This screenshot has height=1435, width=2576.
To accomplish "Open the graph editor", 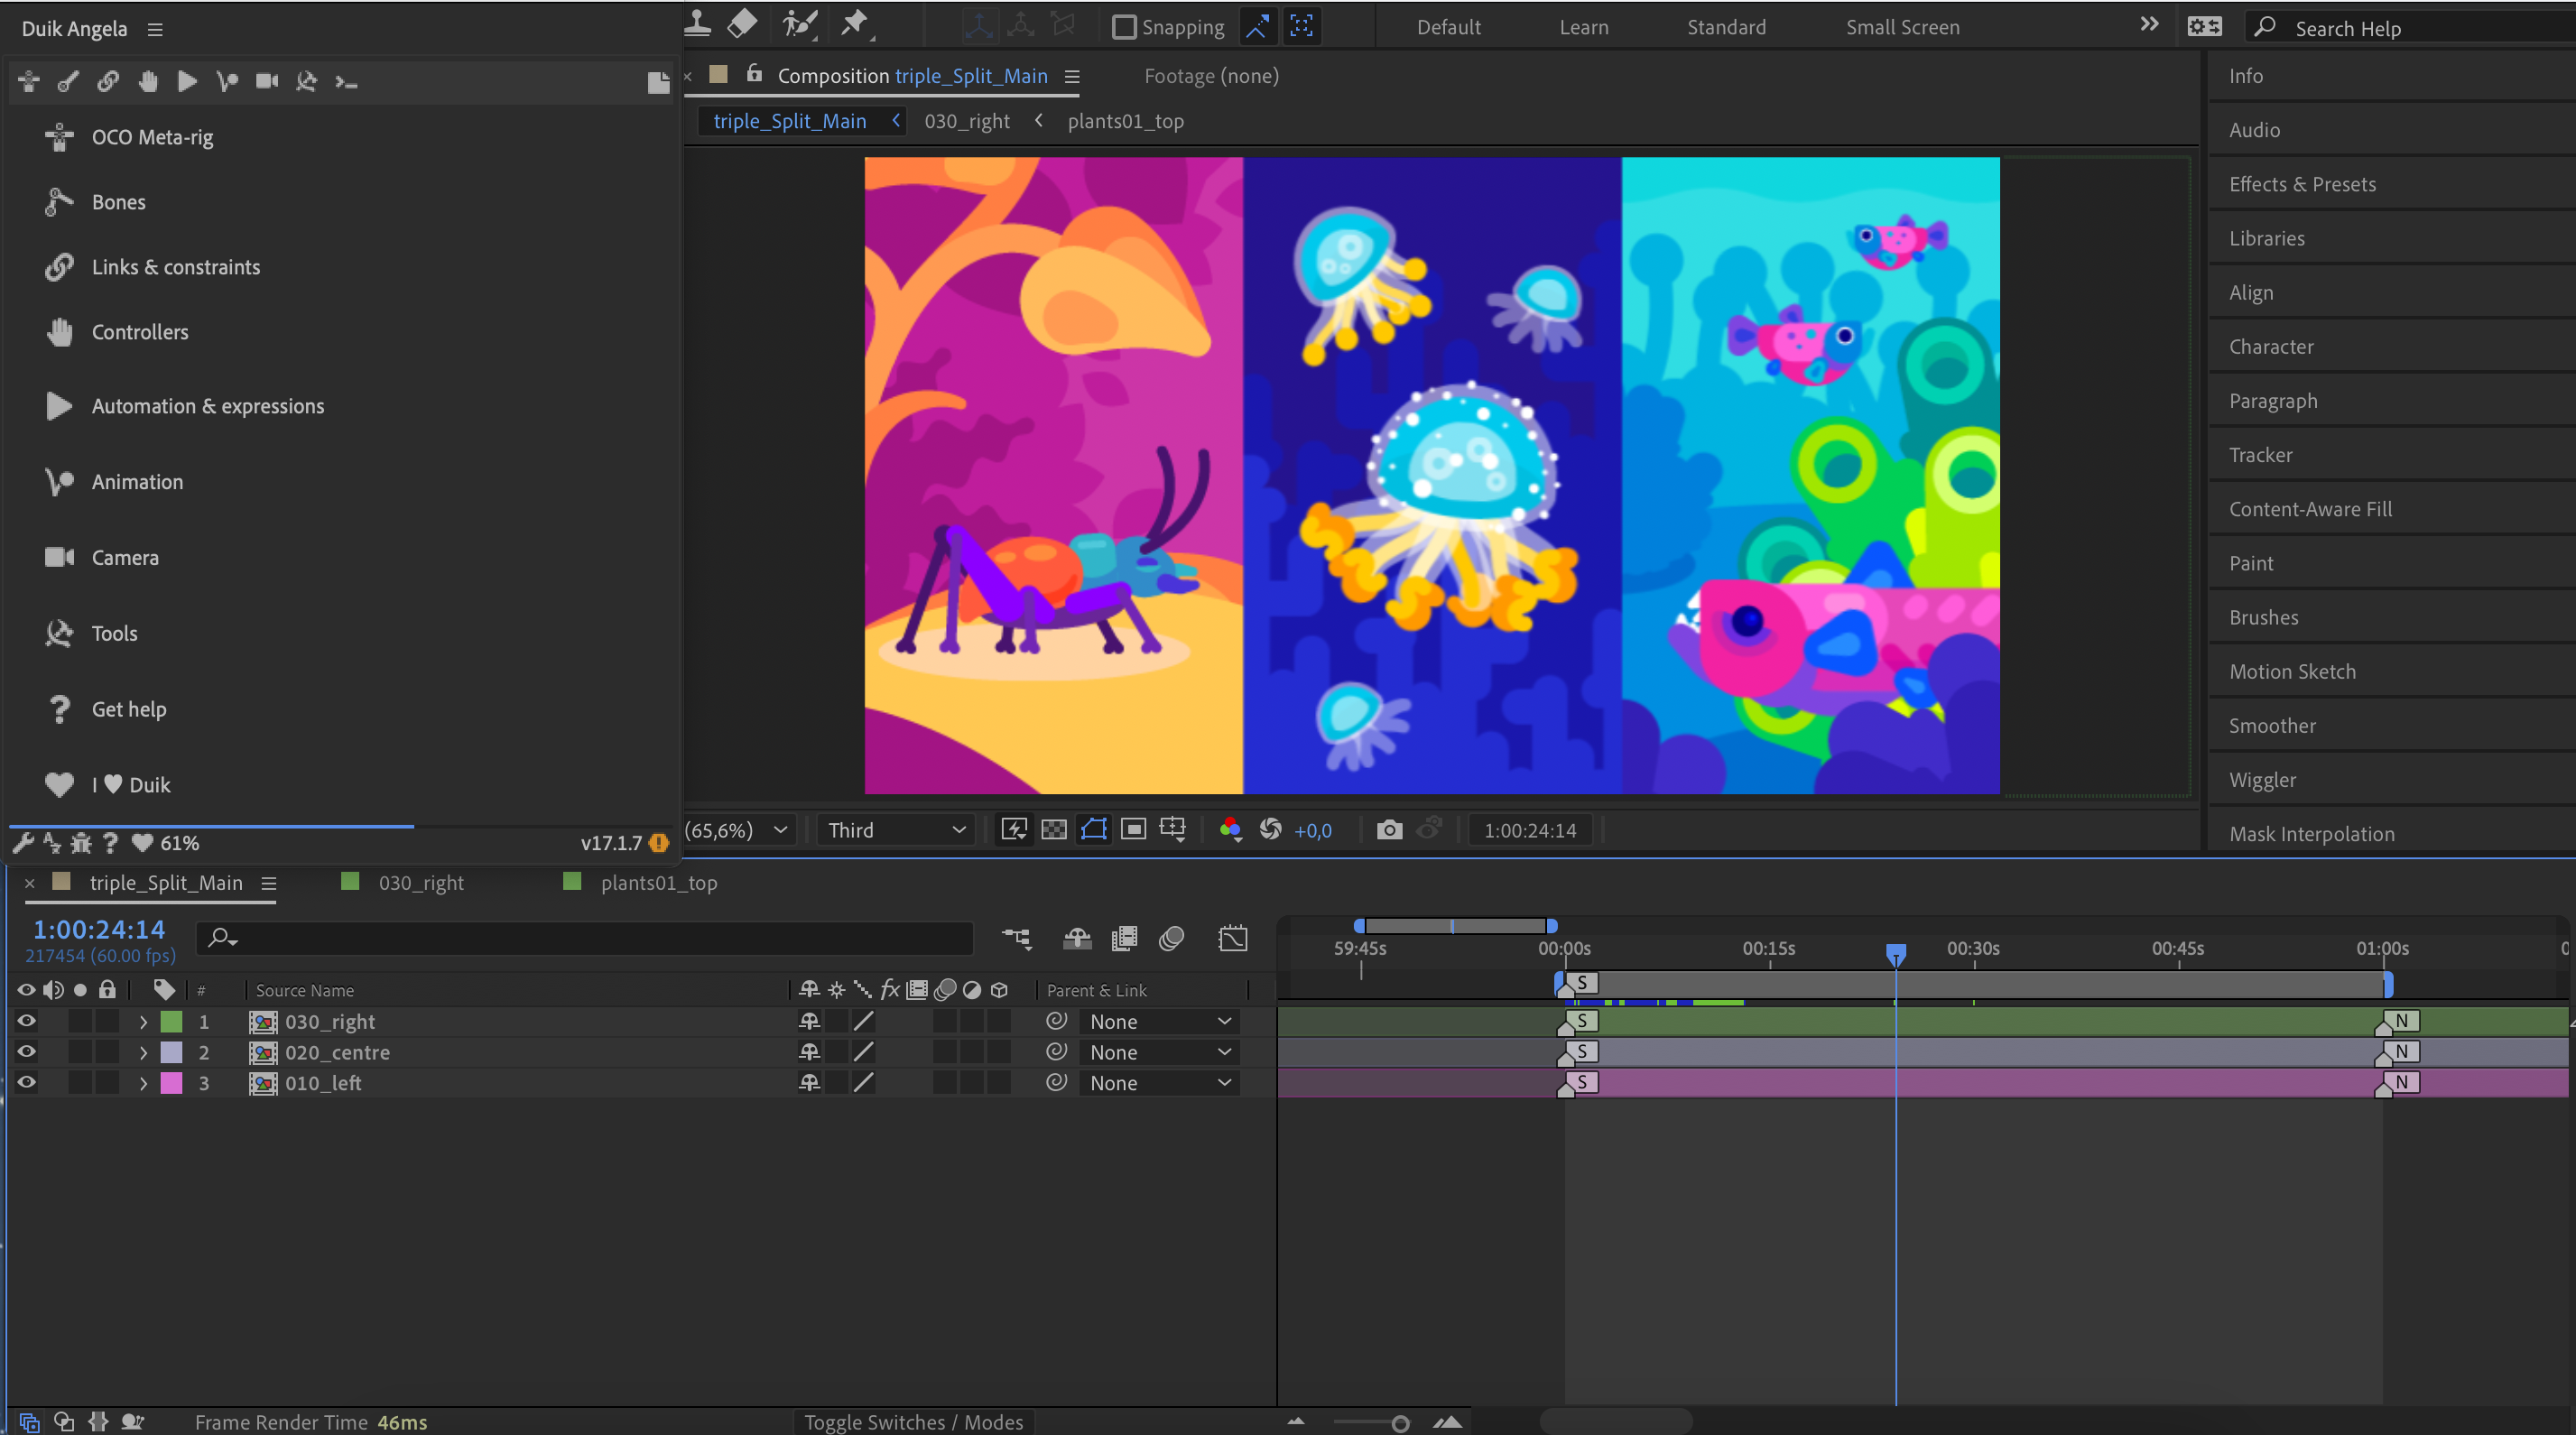I will [x=1233, y=939].
